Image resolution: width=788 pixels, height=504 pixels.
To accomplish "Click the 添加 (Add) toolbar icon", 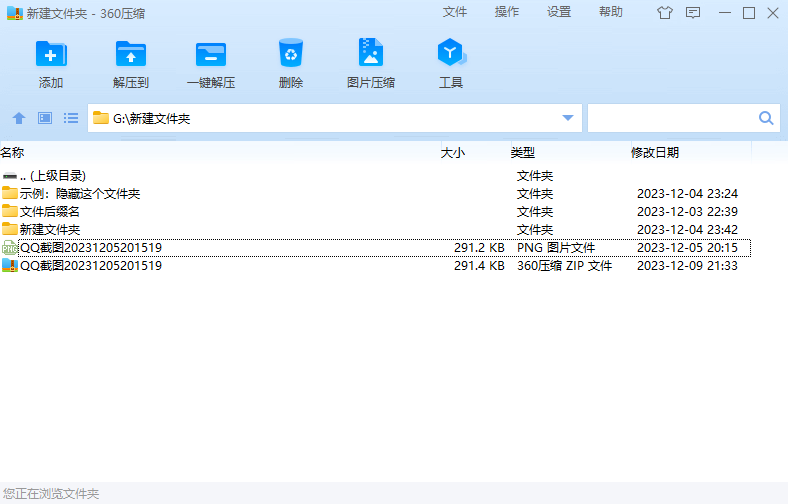I will (51, 53).
